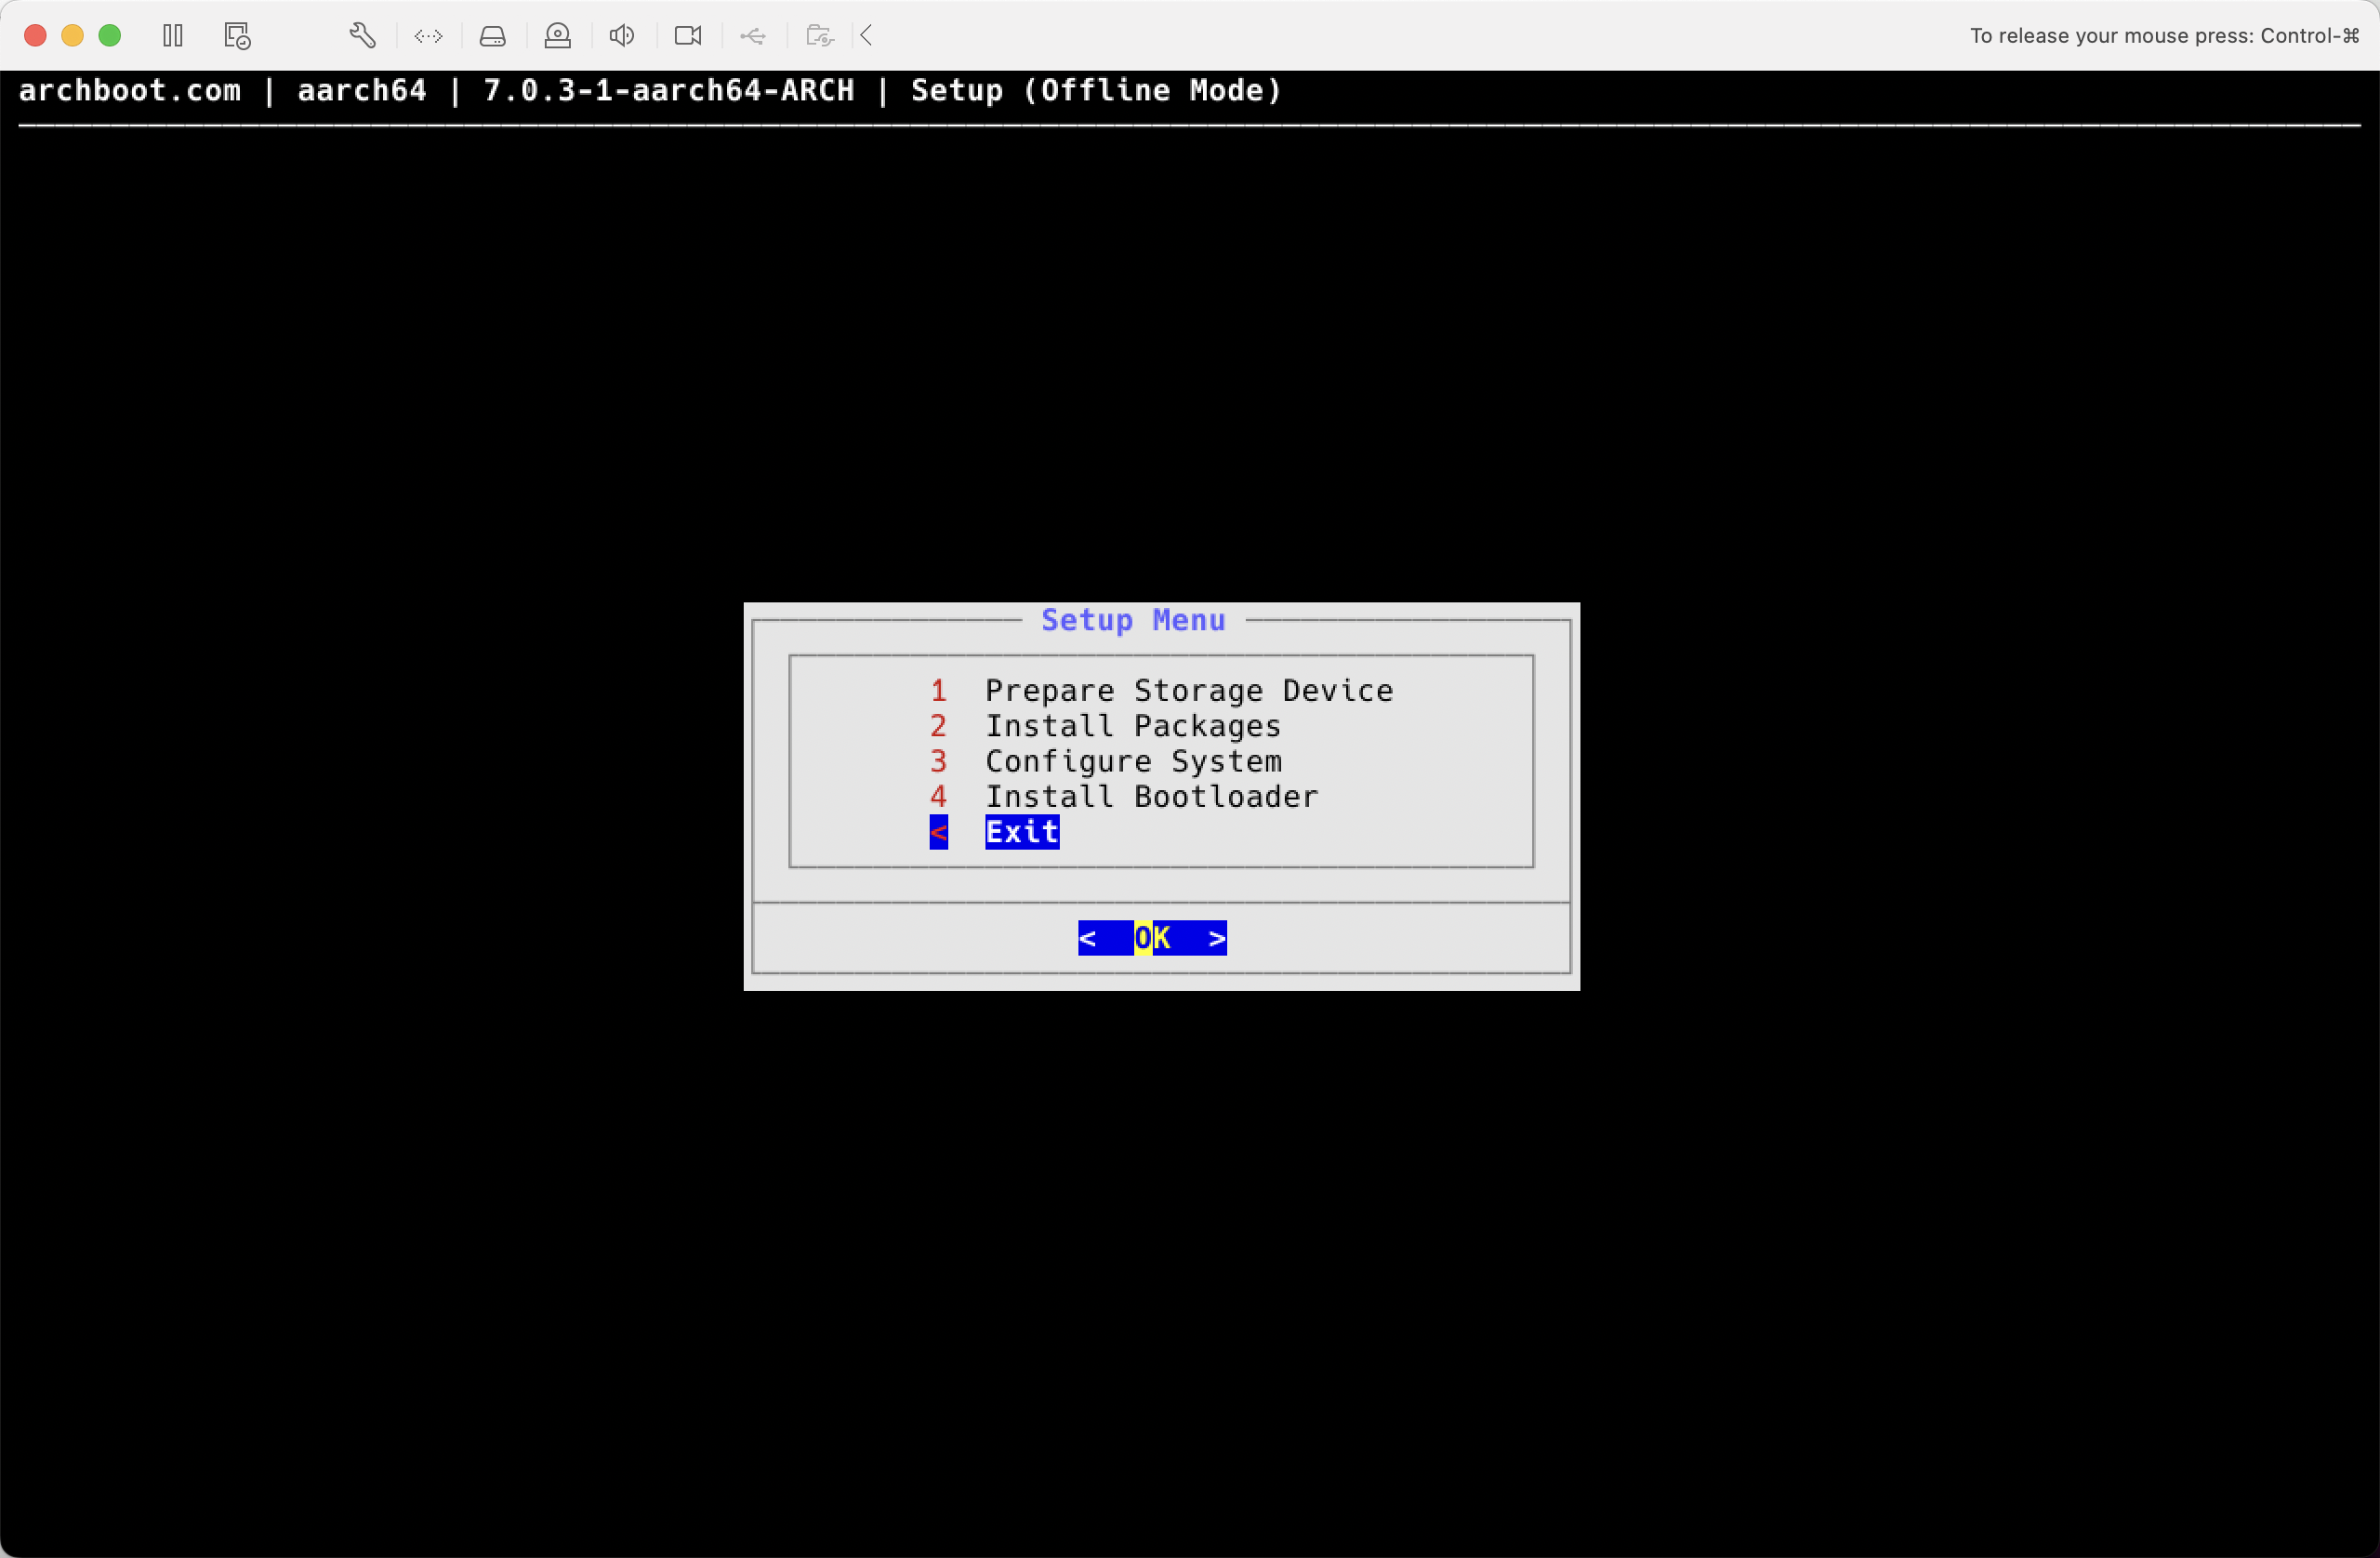Click the 'To release your mouse' hint
2380x1558 pixels.
click(2164, 36)
